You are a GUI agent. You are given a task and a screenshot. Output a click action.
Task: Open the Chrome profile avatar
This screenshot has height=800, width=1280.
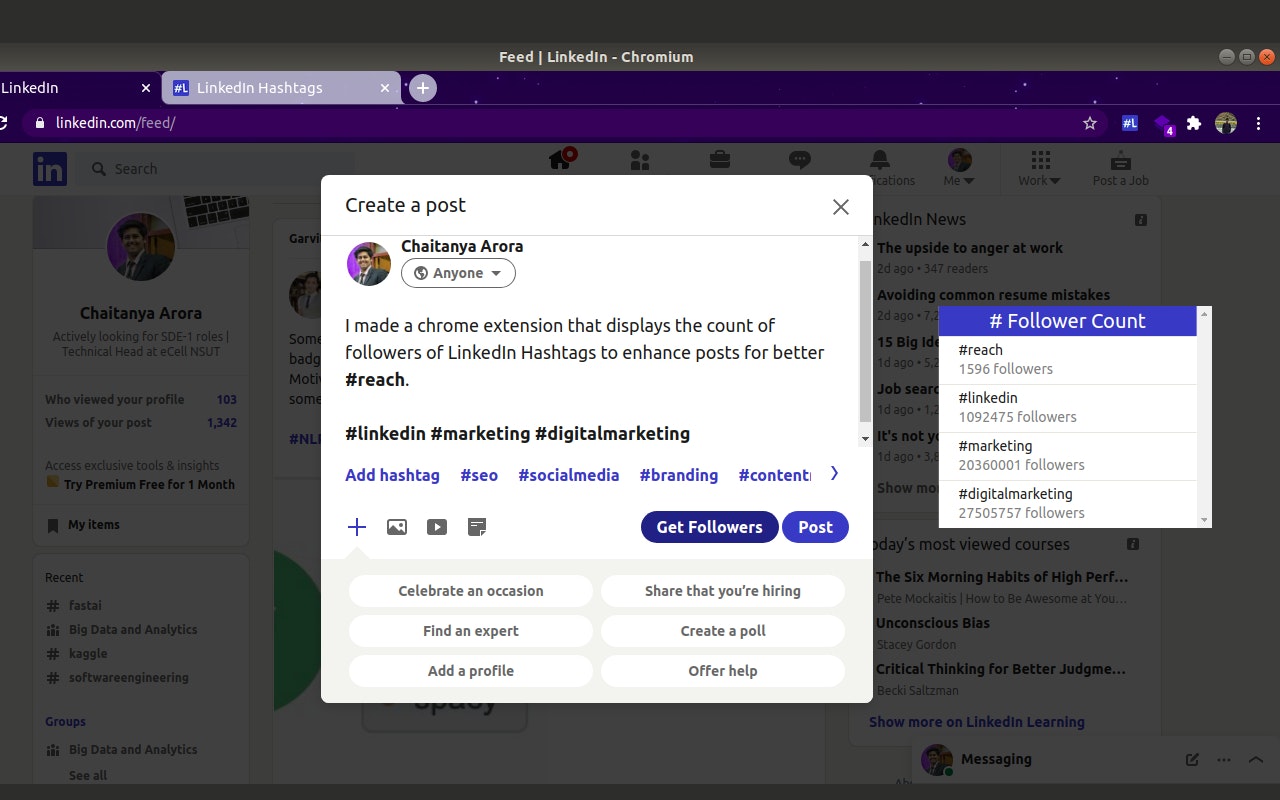1226,123
